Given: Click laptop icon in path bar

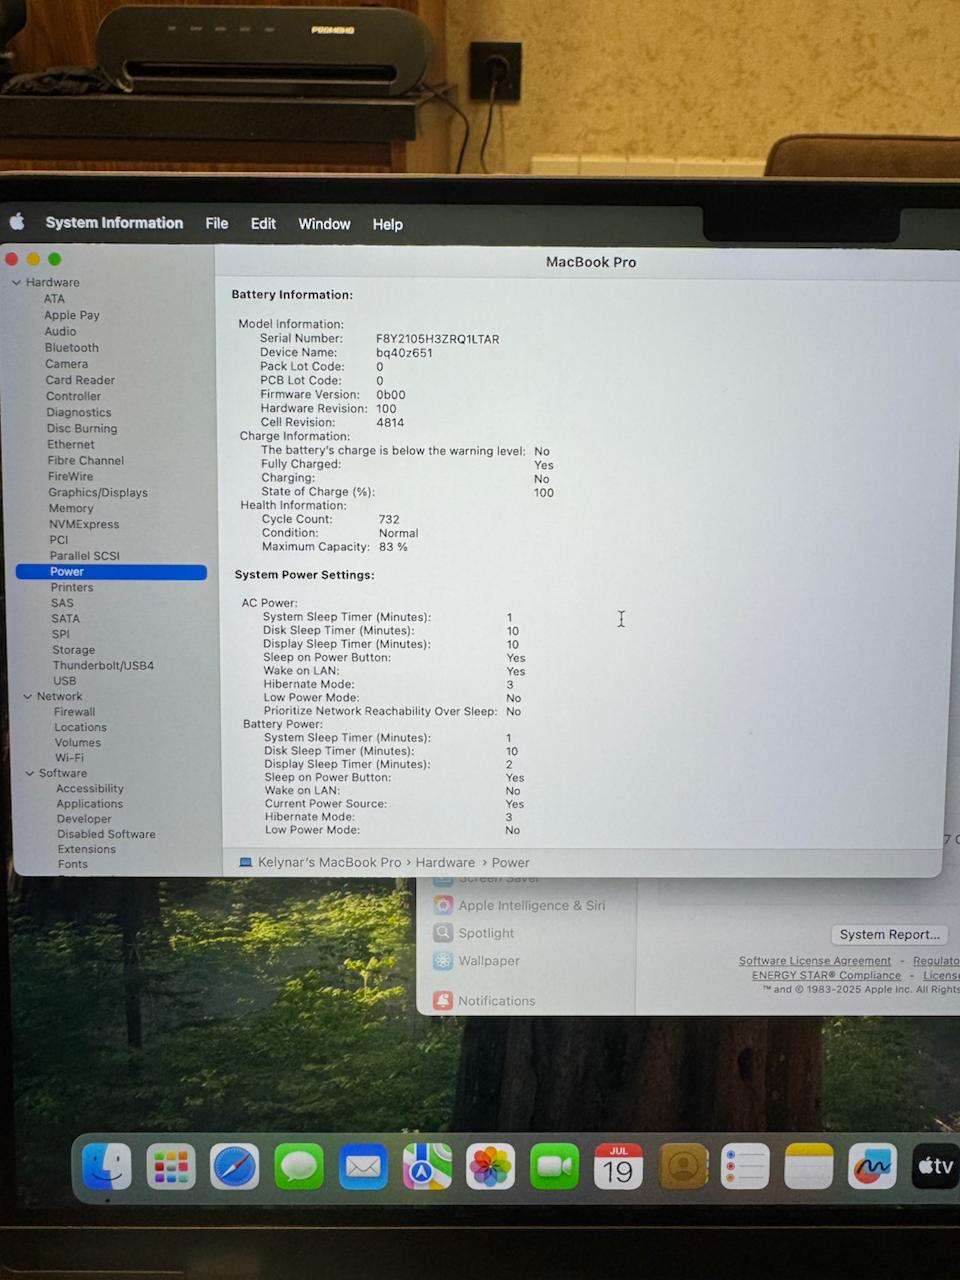Looking at the screenshot, I should (x=245, y=862).
